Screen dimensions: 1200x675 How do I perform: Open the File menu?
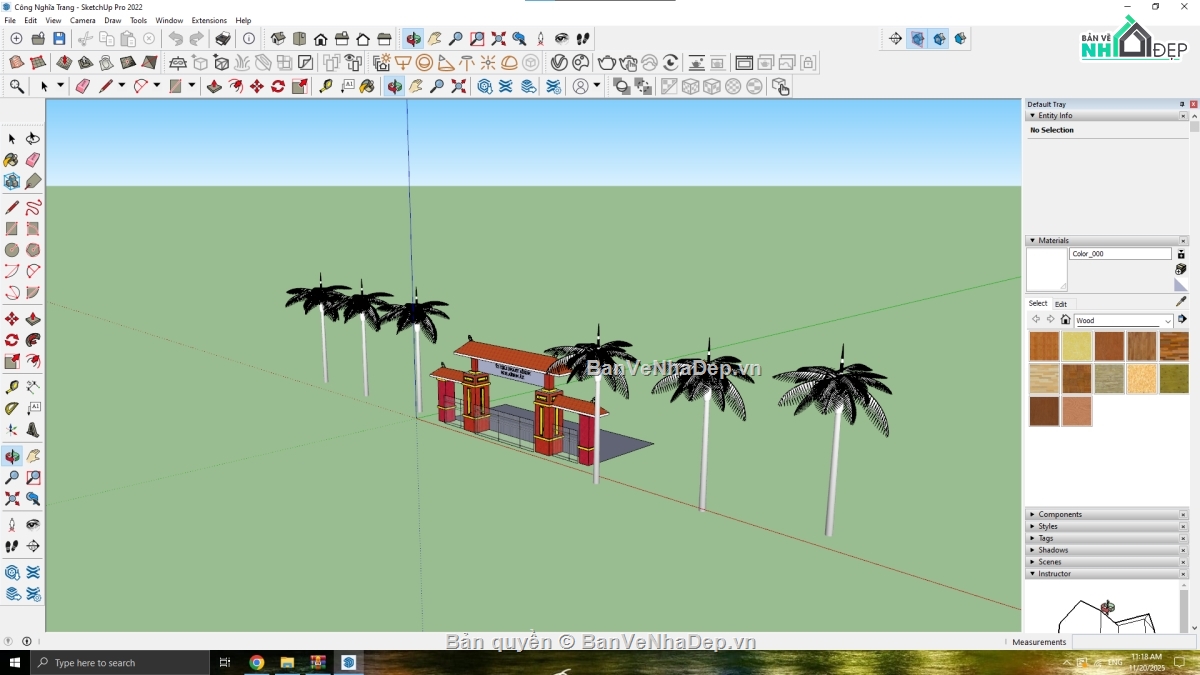tap(10, 20)
